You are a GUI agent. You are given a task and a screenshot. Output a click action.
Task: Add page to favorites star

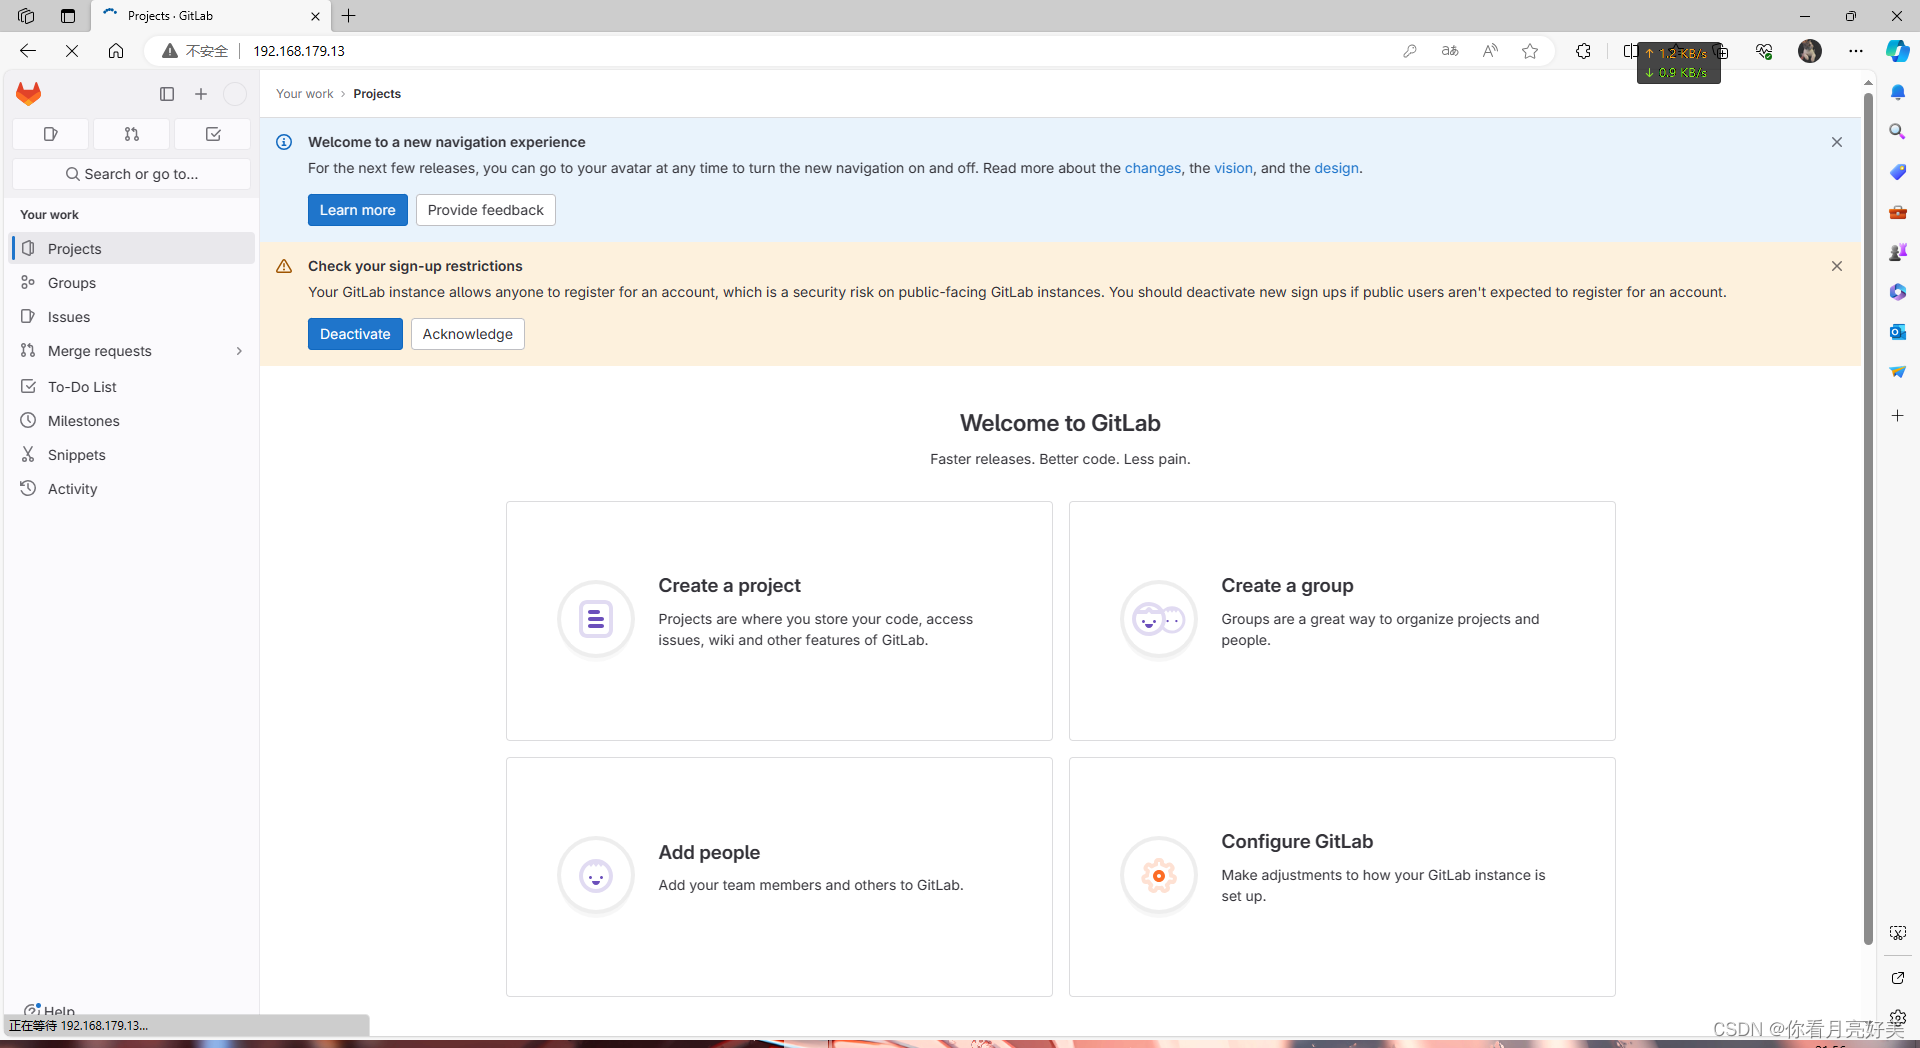point(1530,51)
